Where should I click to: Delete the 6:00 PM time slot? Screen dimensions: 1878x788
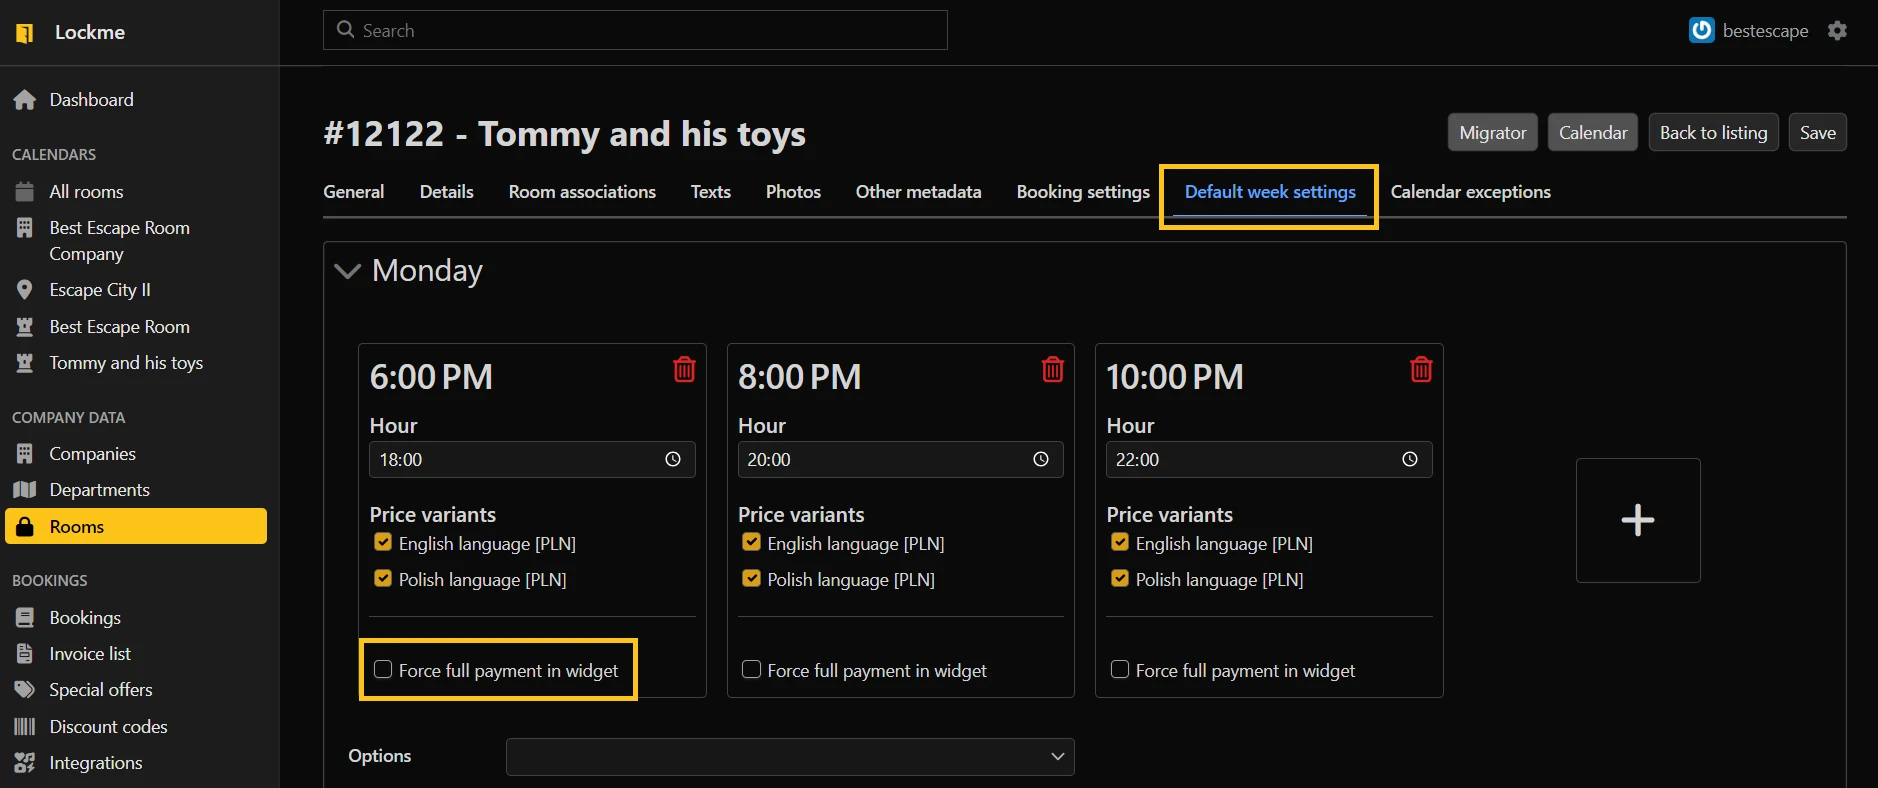[684, 369]
